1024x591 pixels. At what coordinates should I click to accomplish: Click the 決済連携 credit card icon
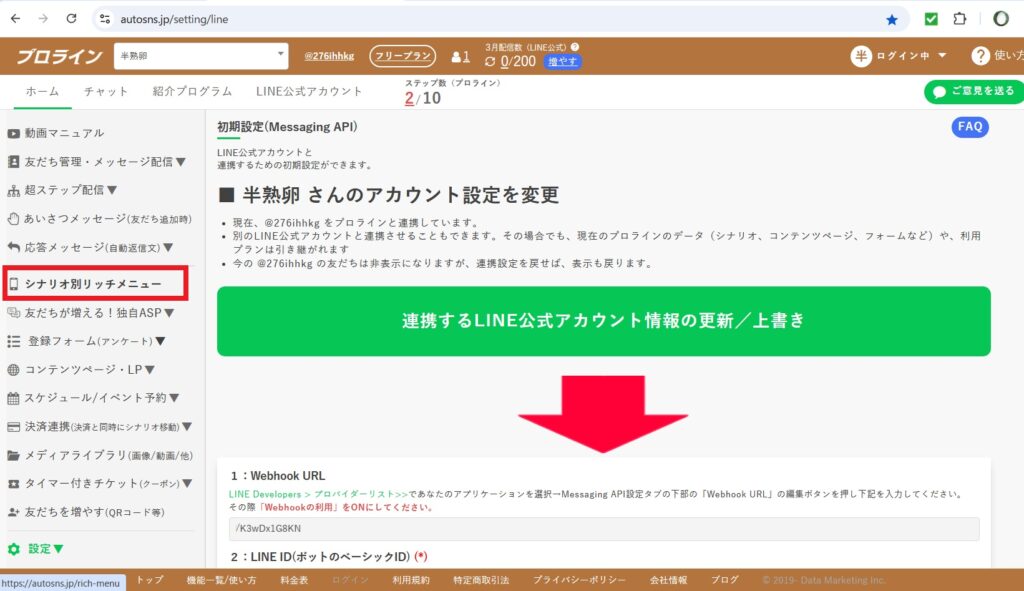(13, 426)
